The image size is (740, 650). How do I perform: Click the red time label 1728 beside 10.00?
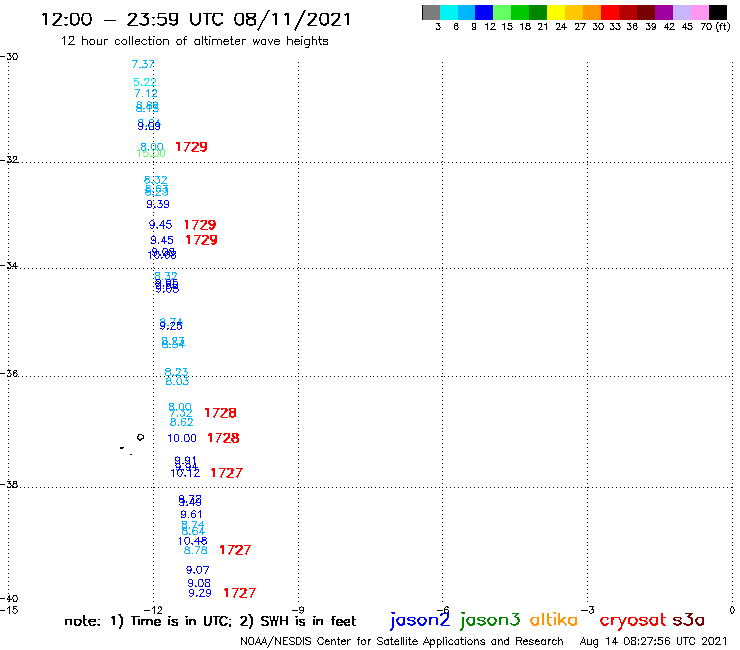223,438
